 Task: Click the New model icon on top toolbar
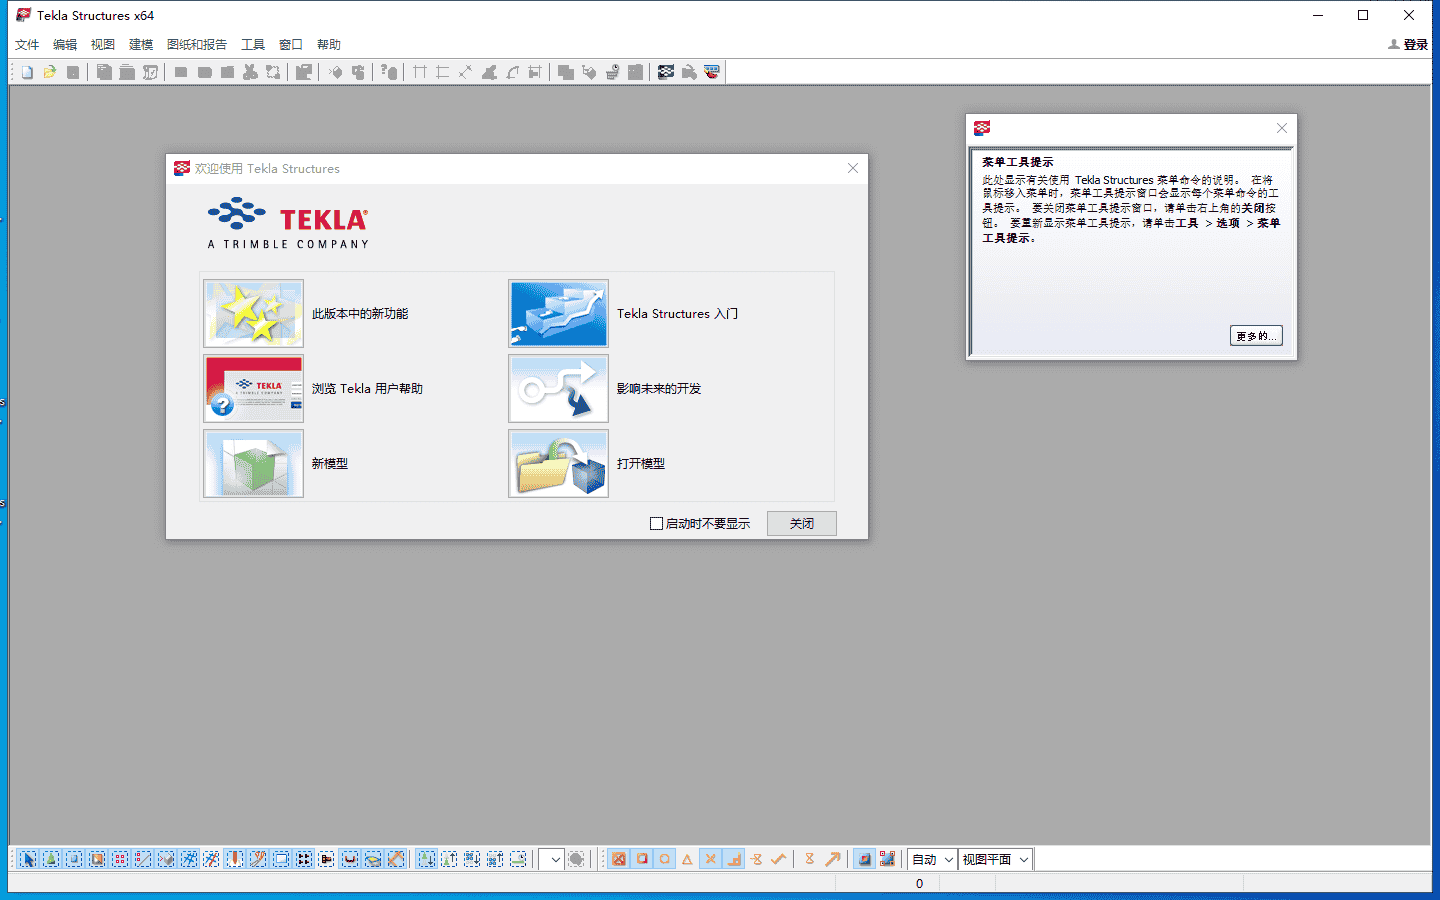click(x=26, y=71)
